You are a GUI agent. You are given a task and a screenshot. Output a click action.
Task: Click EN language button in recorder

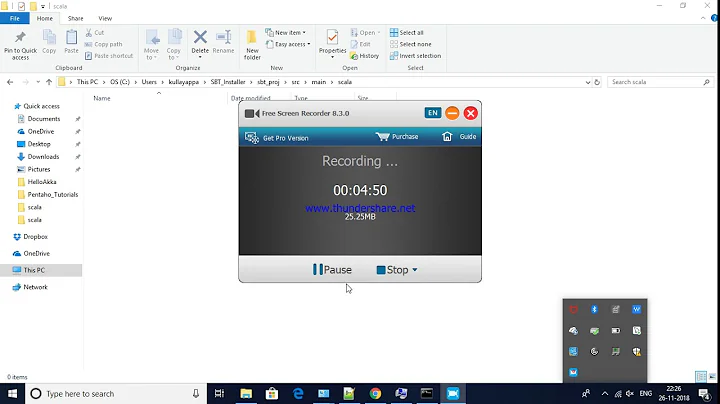tap(433, 113)
